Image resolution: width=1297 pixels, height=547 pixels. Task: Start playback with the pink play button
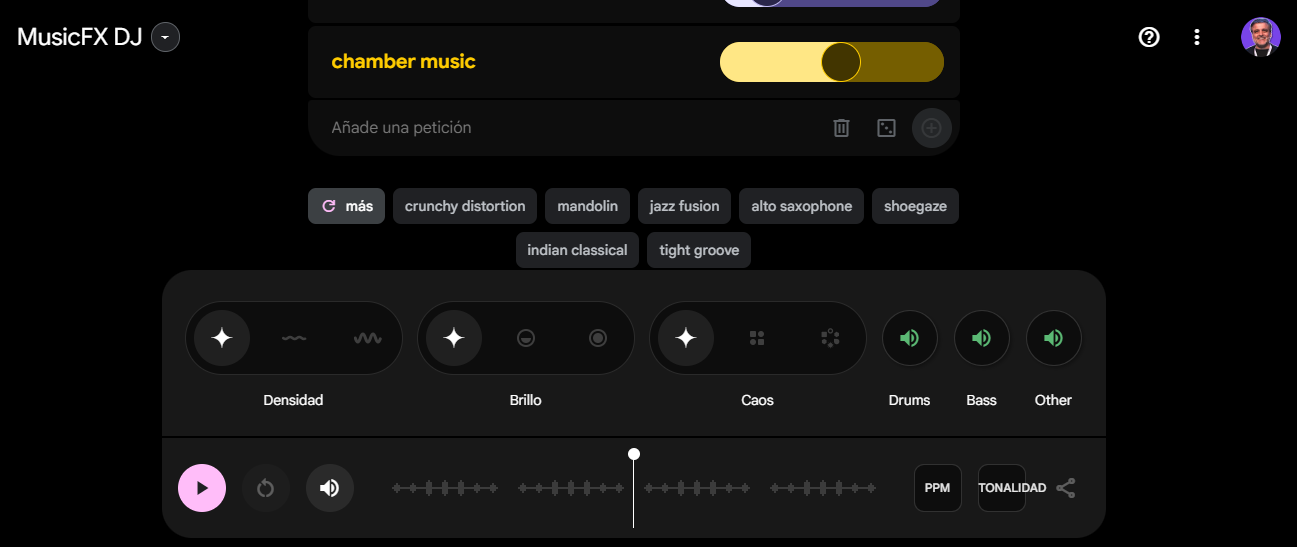tap(202, 488)
